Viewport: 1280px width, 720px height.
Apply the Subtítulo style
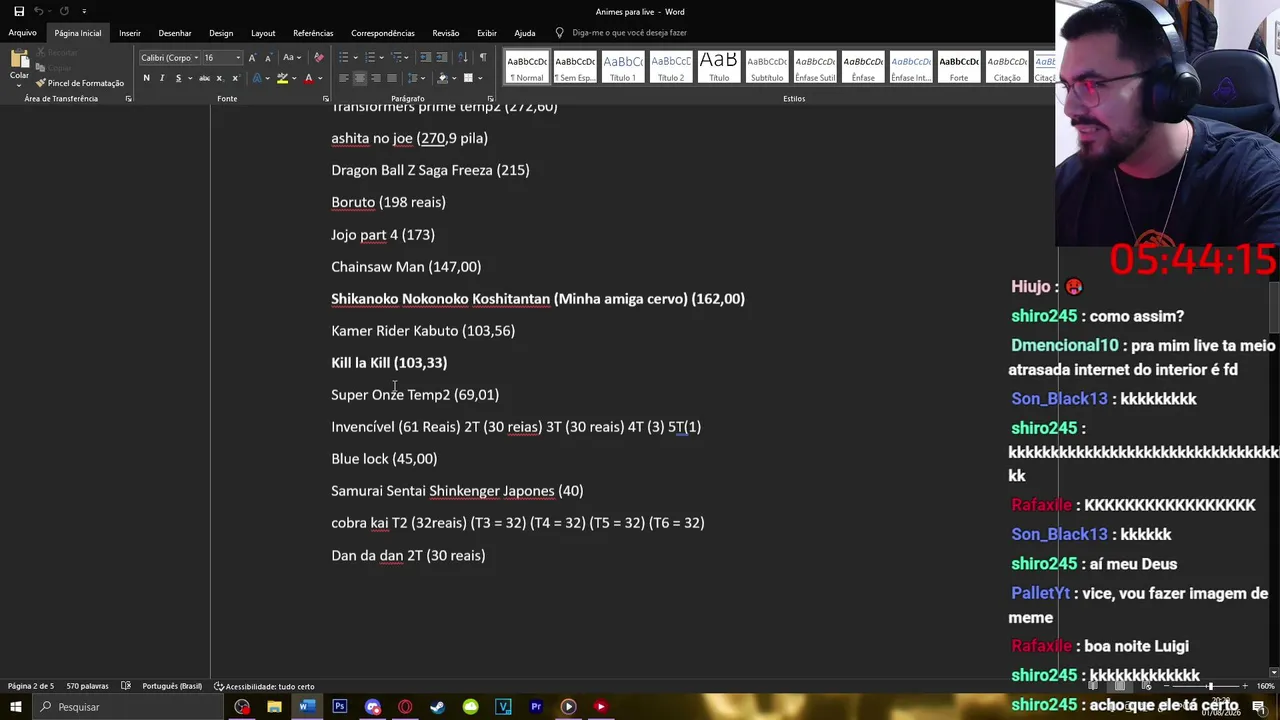point(767,67)
